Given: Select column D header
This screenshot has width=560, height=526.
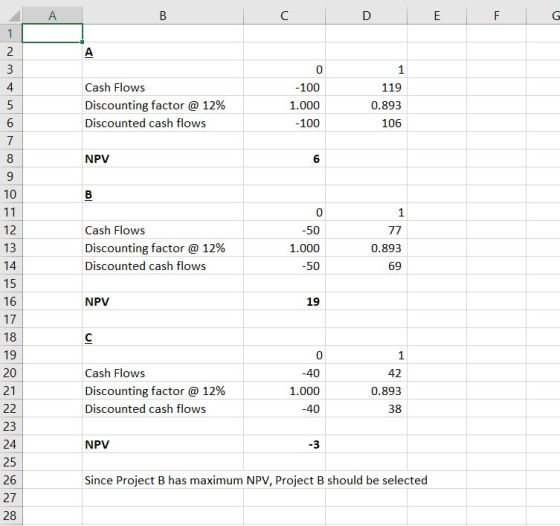Looking at the screenshot, I should pyautogui.click(x=366, y=16).
